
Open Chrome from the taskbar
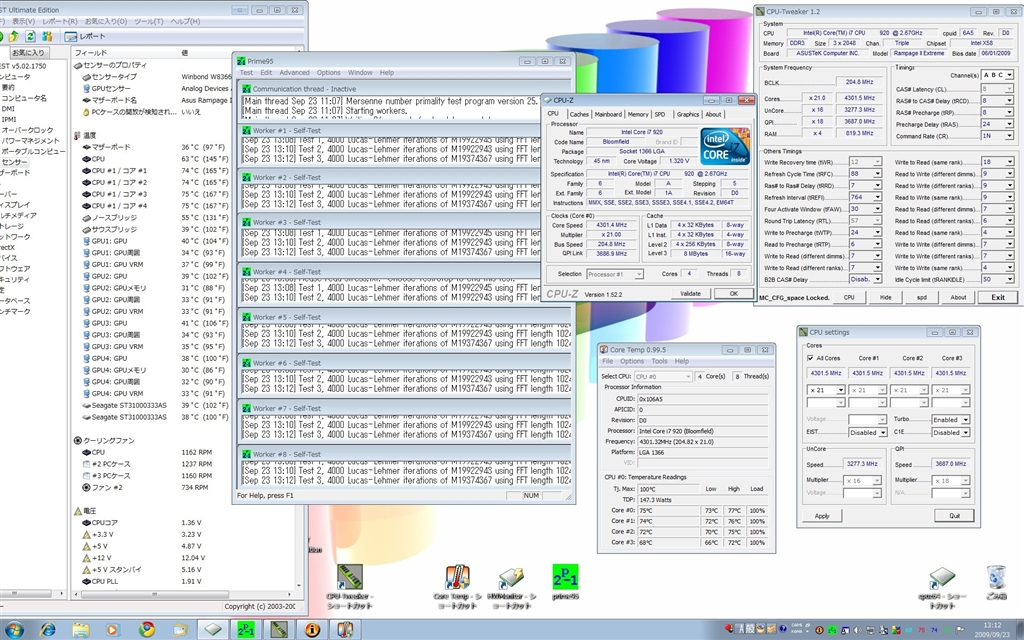click(147, 629)
